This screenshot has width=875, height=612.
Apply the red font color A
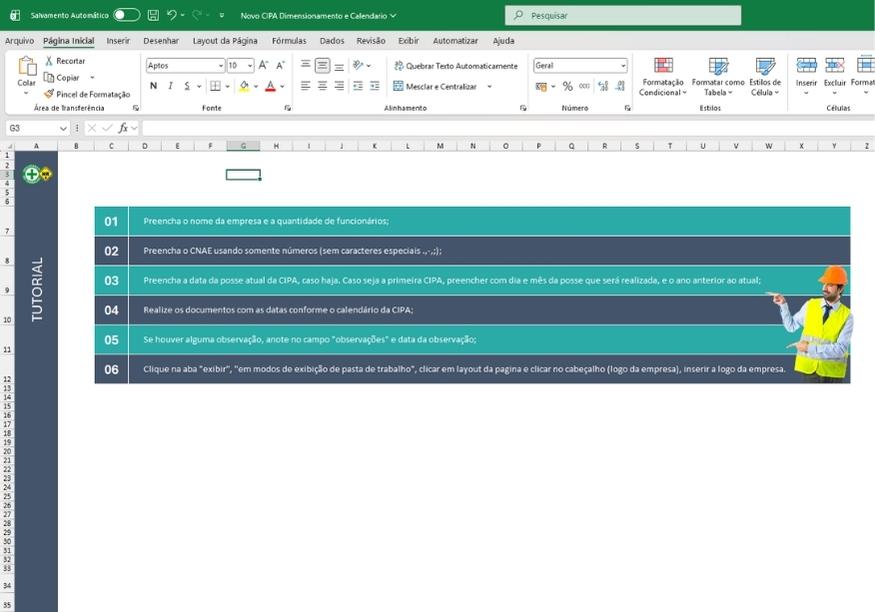(x=270, y=86)
